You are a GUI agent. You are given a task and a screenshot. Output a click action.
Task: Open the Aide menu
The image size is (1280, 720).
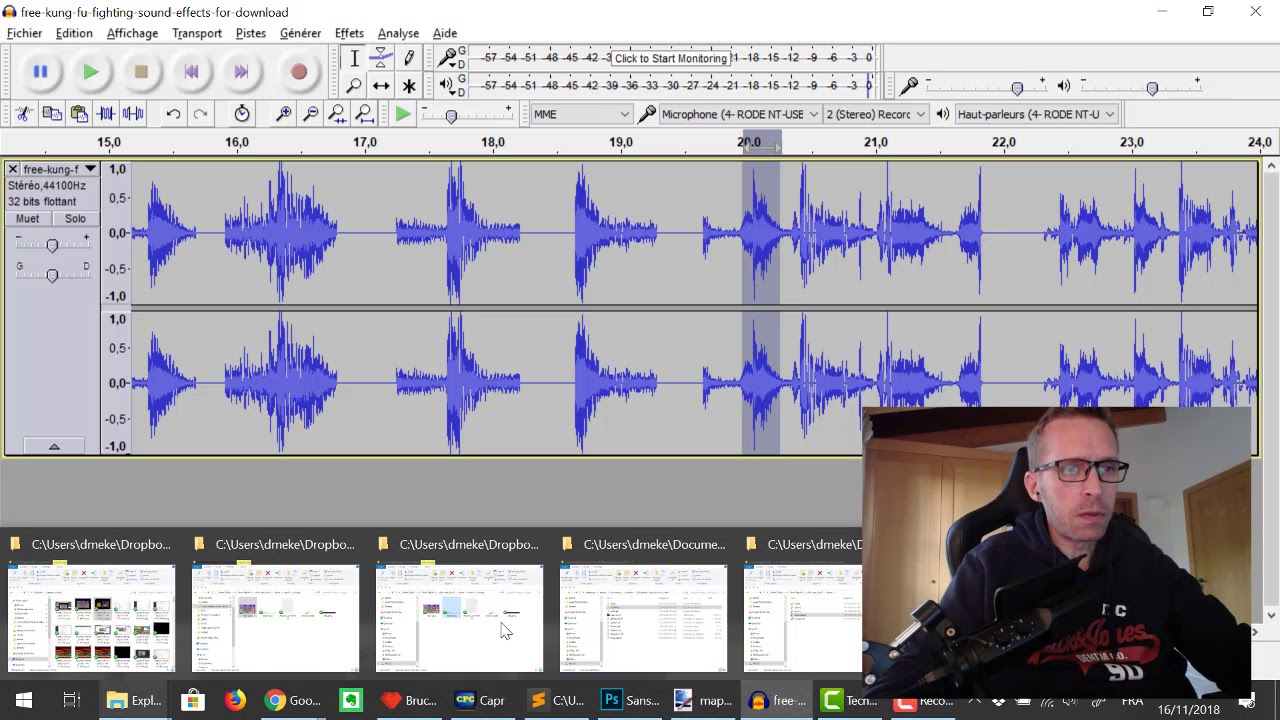tap(445, 33)
